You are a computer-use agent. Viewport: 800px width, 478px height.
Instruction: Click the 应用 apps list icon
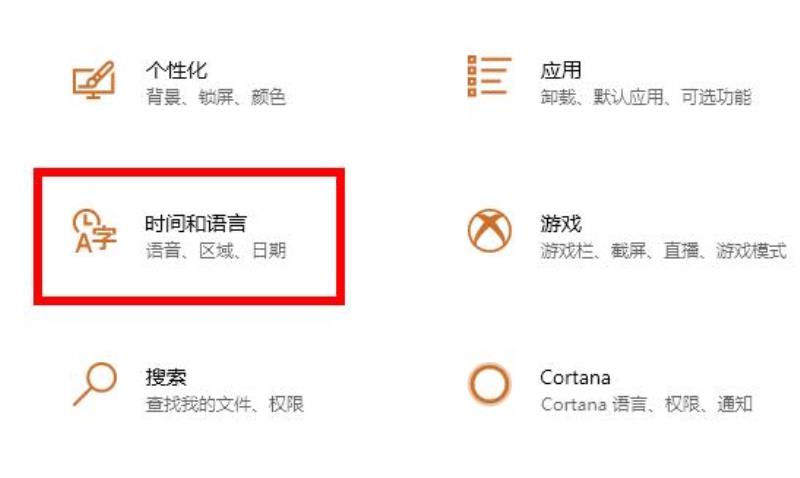pos(489,77)
